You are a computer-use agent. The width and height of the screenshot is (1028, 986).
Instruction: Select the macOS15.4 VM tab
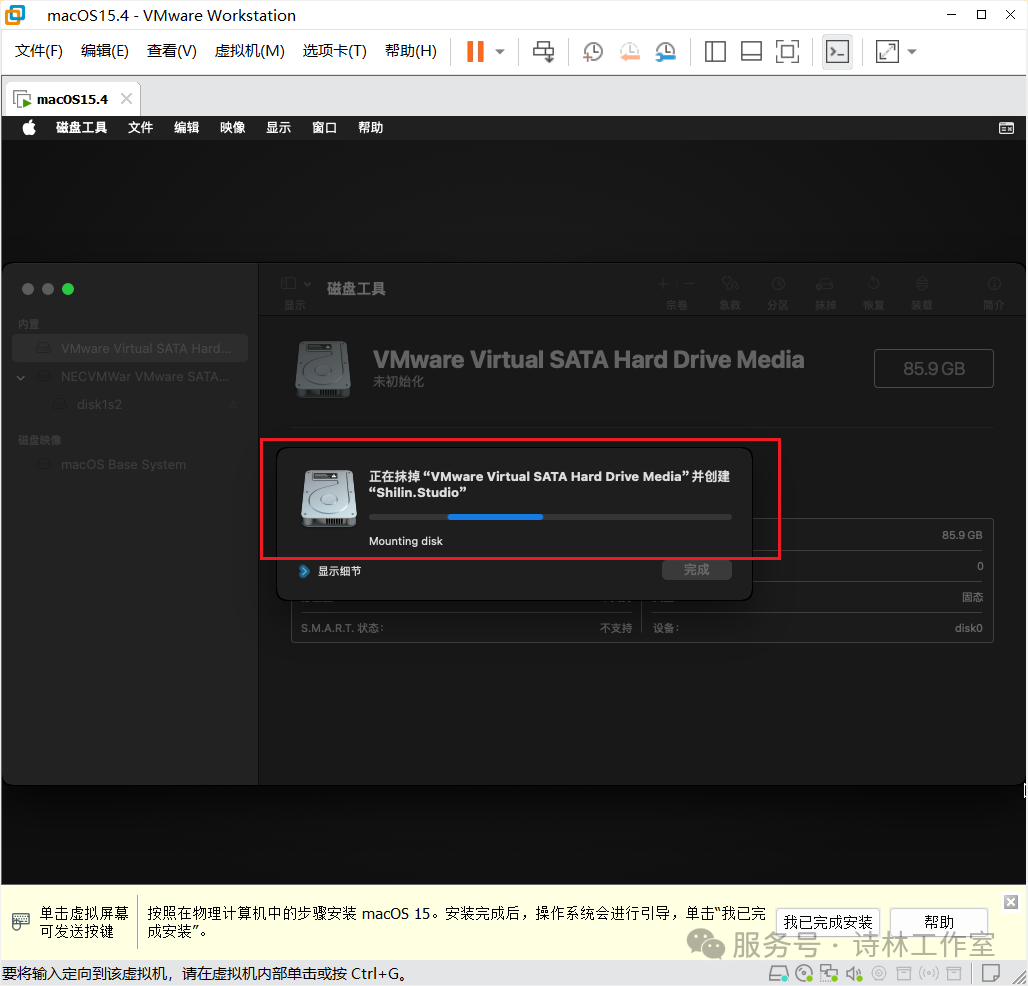72,100
